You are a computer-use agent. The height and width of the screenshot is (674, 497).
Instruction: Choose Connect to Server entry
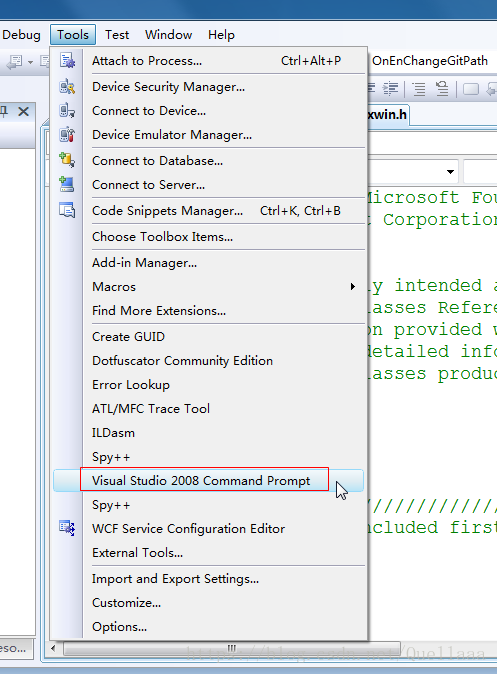209,184
